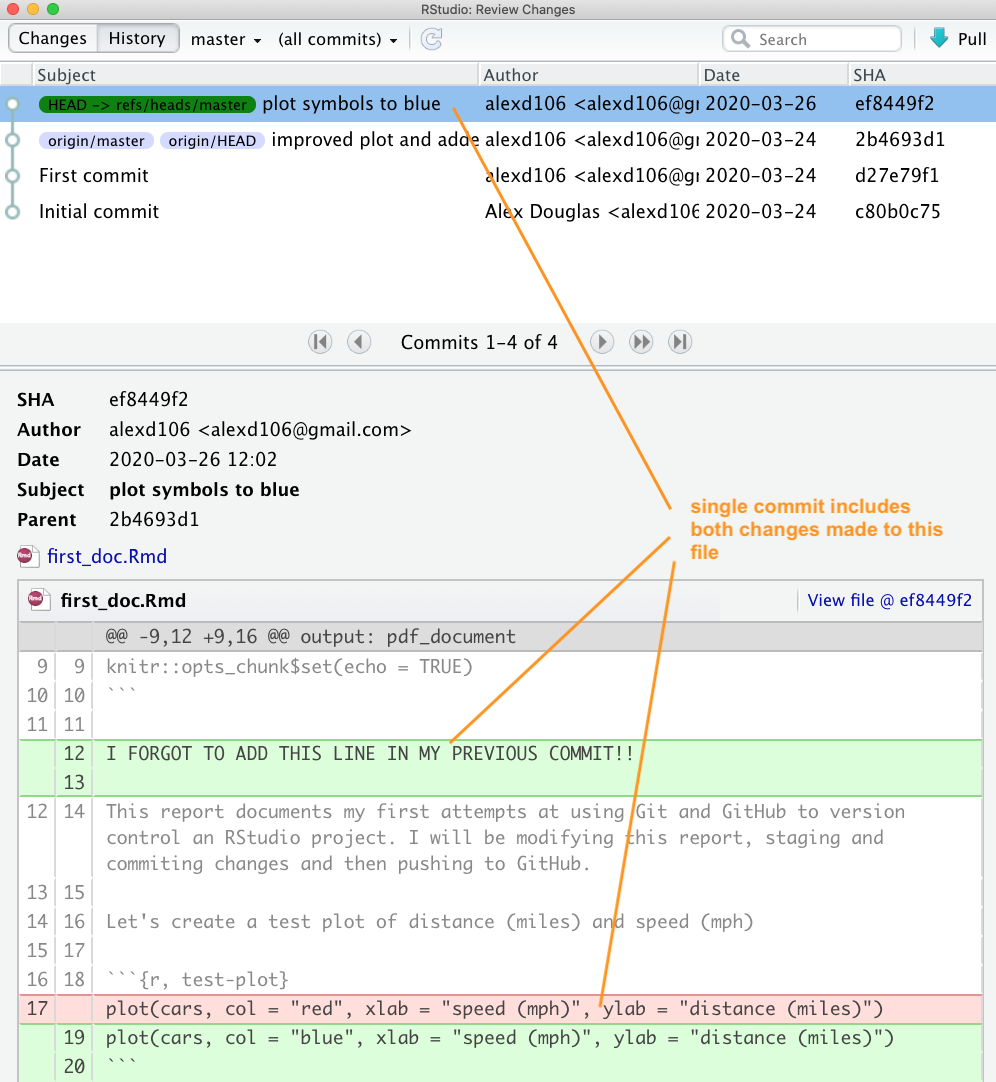Open the master branch dropdown
996x1082 pixels.
pyautogui.click(x=226, y=40)
